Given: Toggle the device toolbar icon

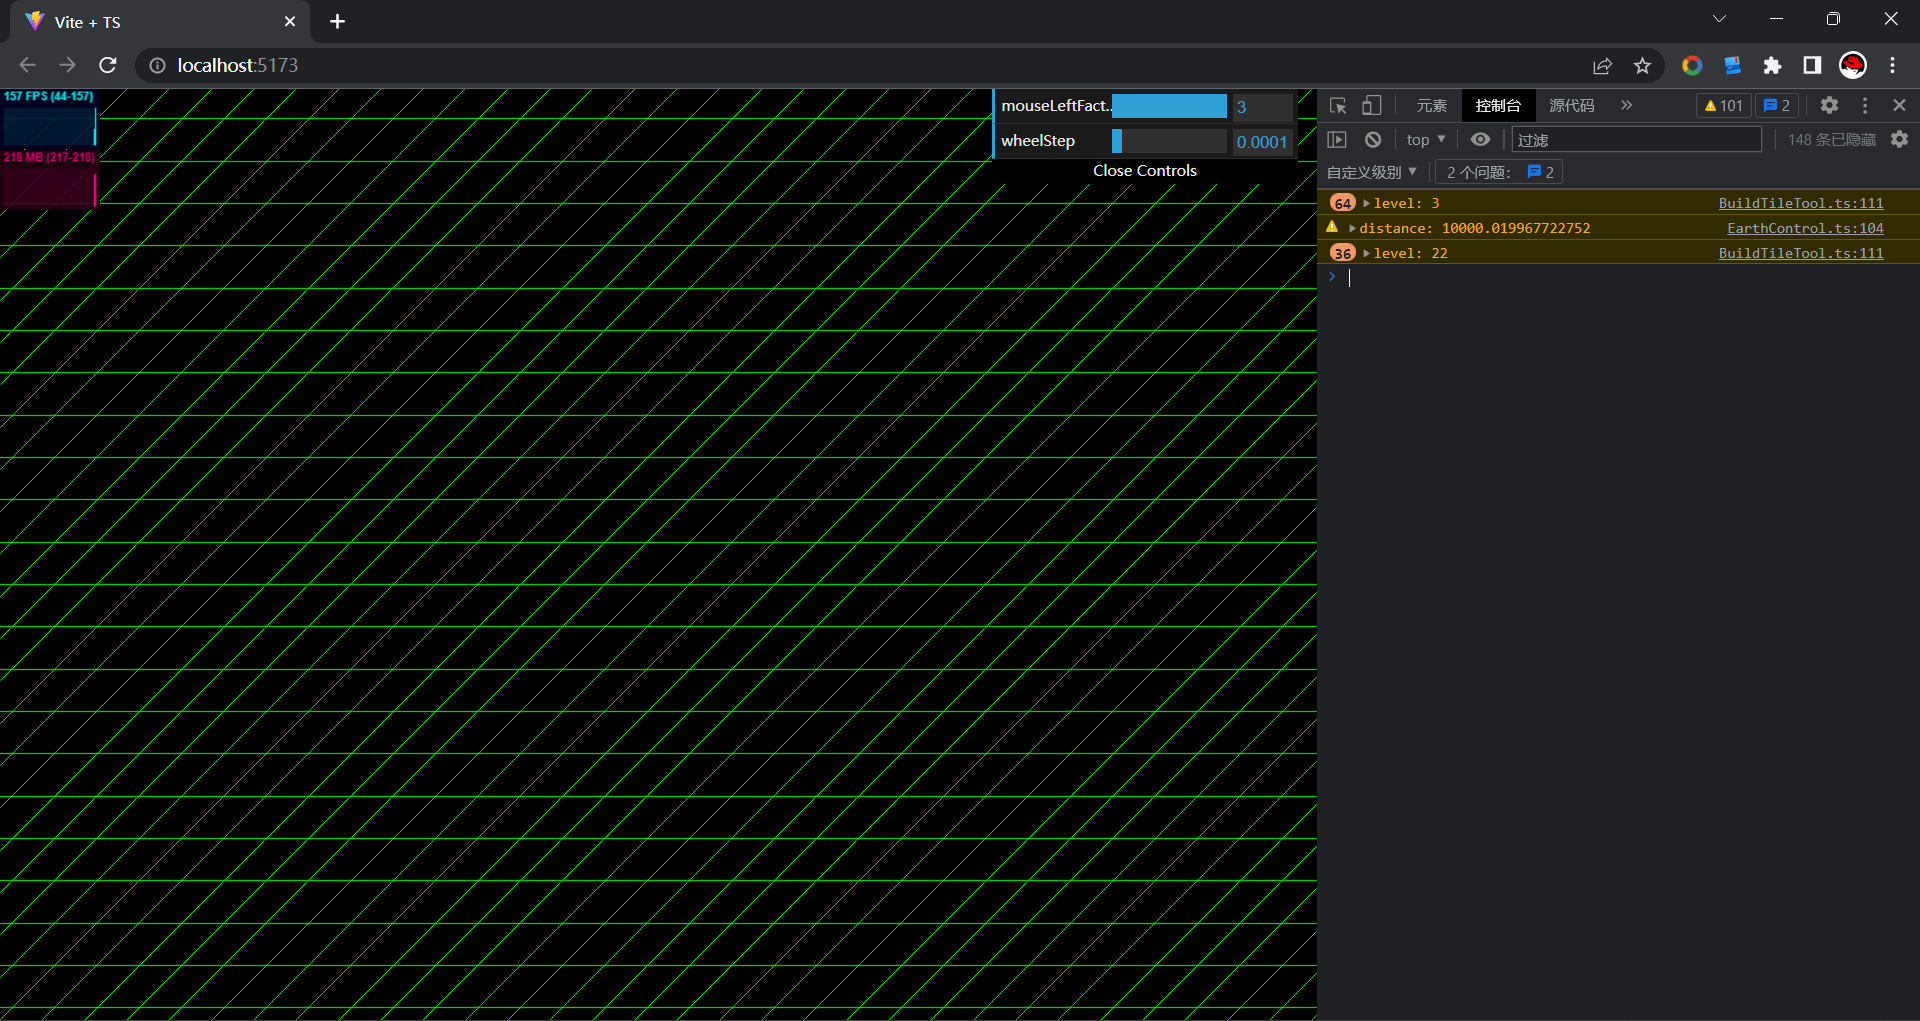Looking at the screenshot, I should [1372, 105].
